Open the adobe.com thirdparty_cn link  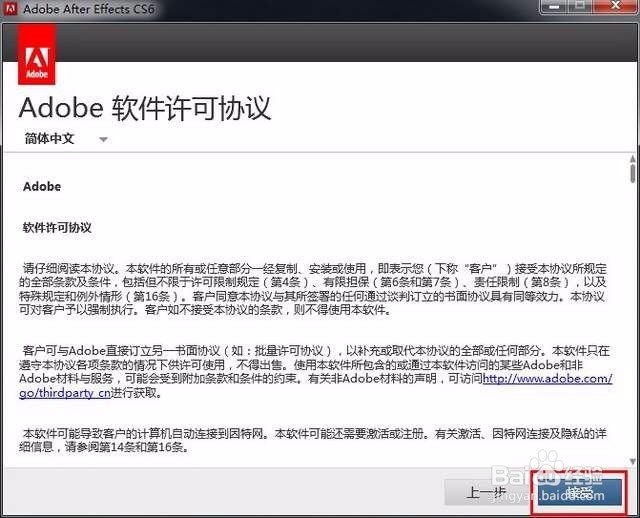pyautogui.click(x=547, y=378)
